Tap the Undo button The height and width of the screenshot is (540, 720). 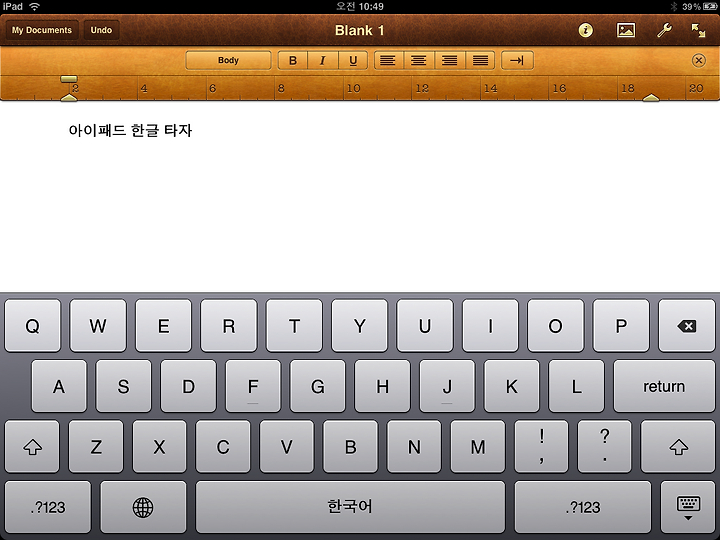(x=101, y=30)
